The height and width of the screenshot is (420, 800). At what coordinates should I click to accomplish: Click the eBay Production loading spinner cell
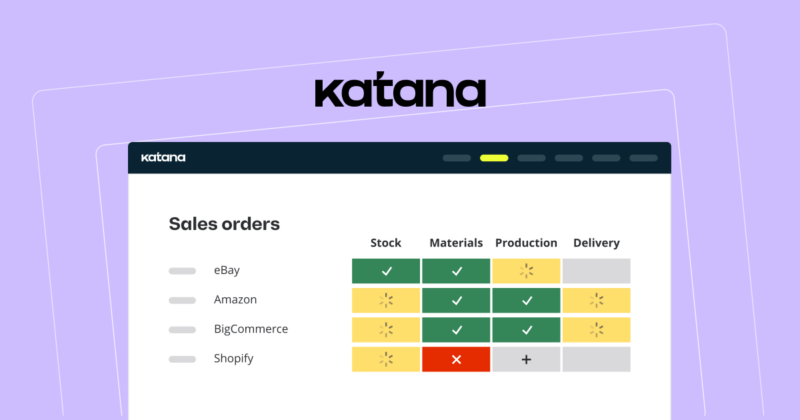click(526, 270)
